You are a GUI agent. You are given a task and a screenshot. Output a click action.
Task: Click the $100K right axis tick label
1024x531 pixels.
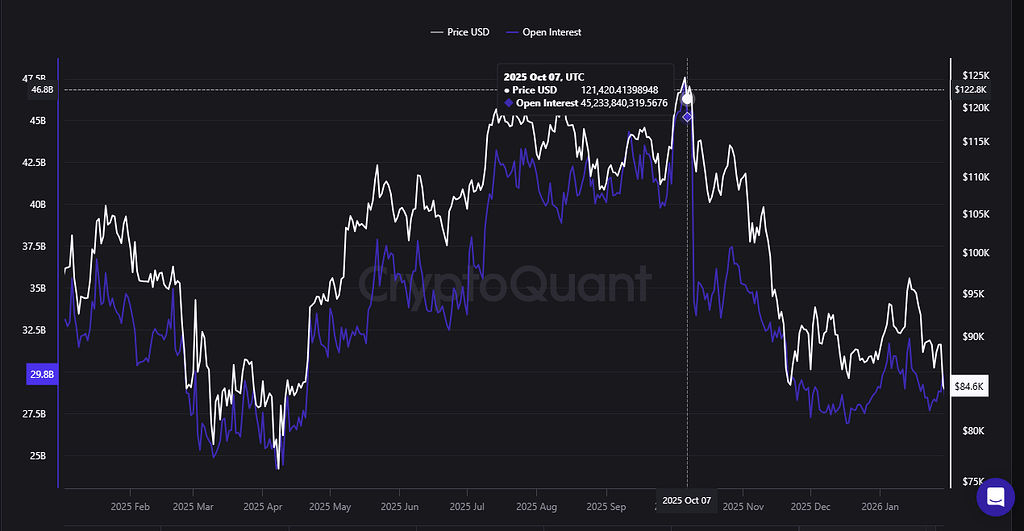point(970,253)
